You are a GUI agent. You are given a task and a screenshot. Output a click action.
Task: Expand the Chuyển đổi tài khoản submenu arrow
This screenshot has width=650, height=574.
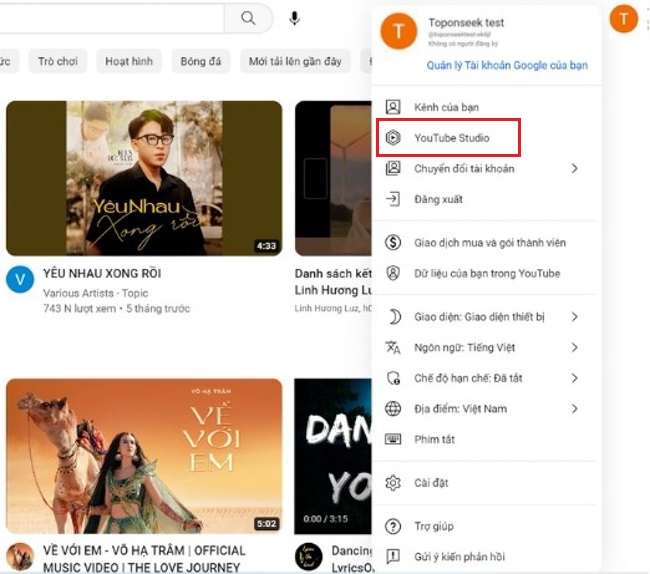[575, 168]
